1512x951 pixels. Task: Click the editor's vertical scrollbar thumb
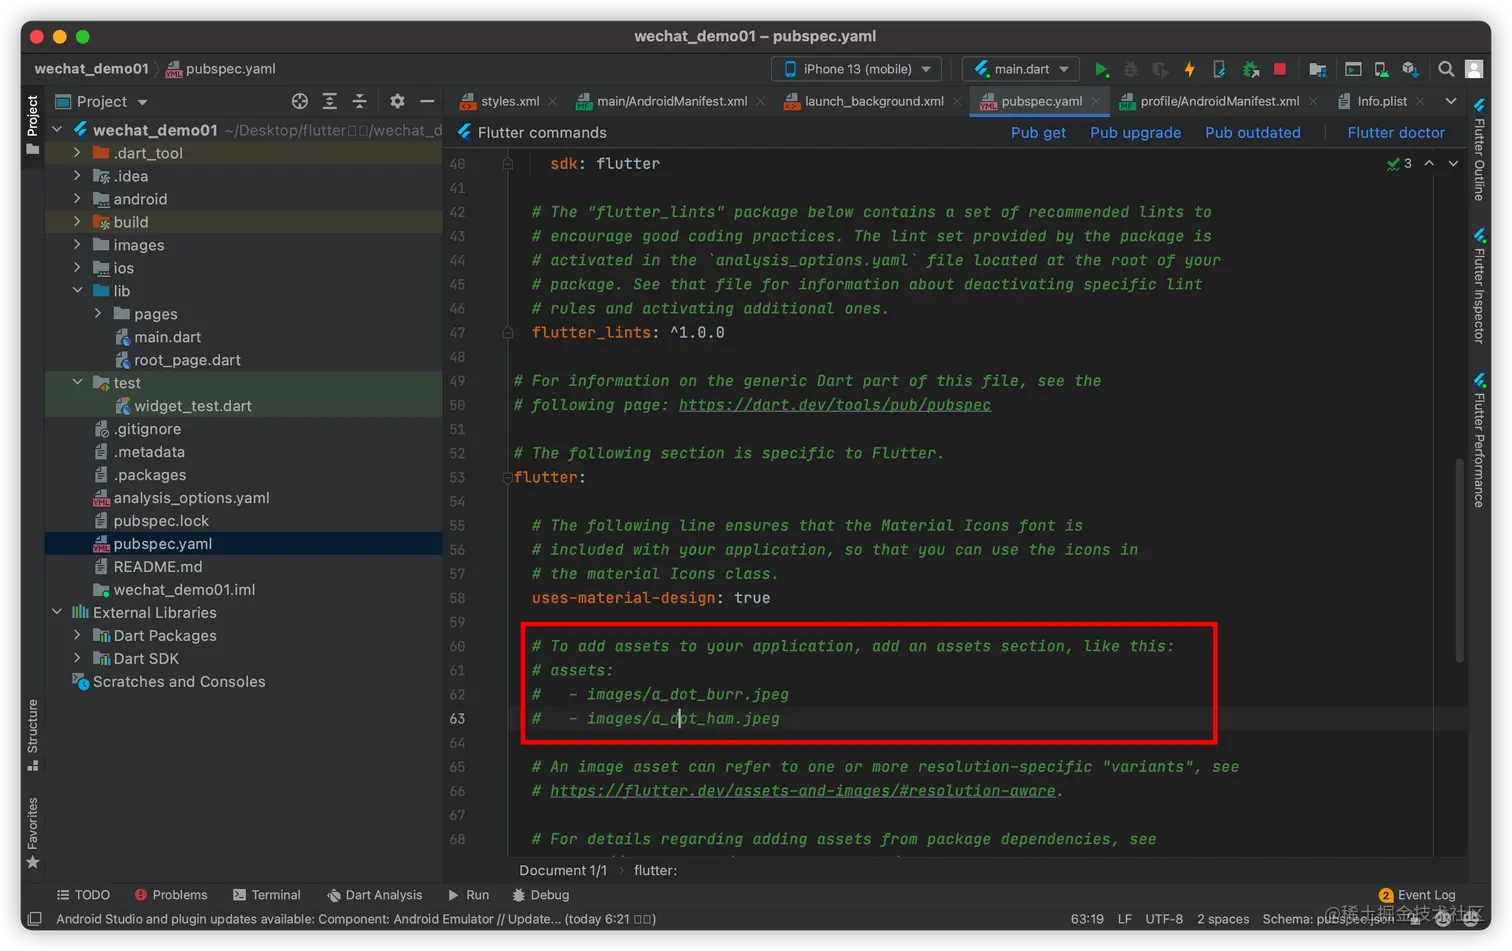(1460, 560)
